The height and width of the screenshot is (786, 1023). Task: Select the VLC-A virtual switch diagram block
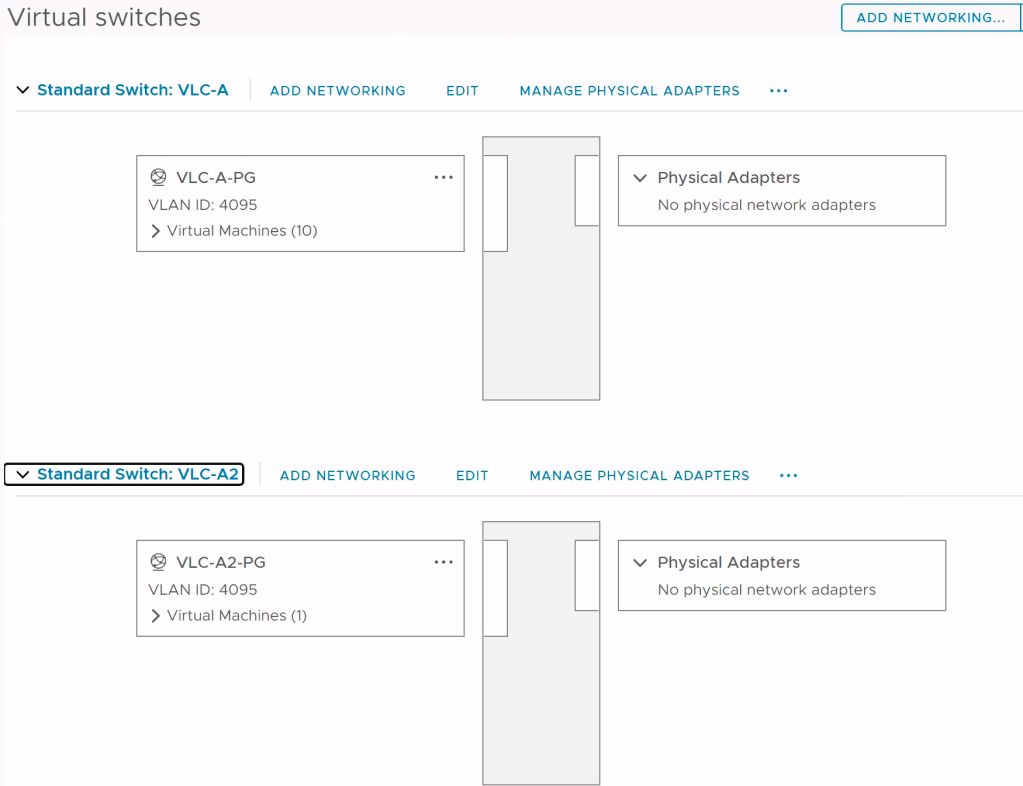coord(541,300)
